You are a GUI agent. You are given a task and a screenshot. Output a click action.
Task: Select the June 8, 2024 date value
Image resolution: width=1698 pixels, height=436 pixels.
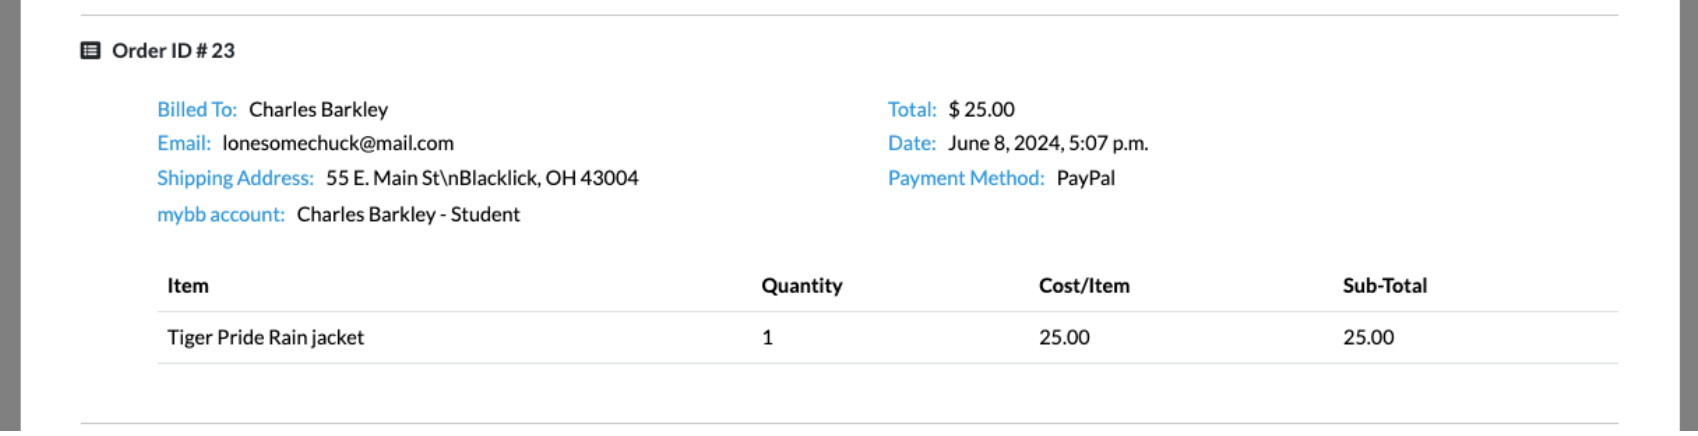click(x=1048, y=144)
